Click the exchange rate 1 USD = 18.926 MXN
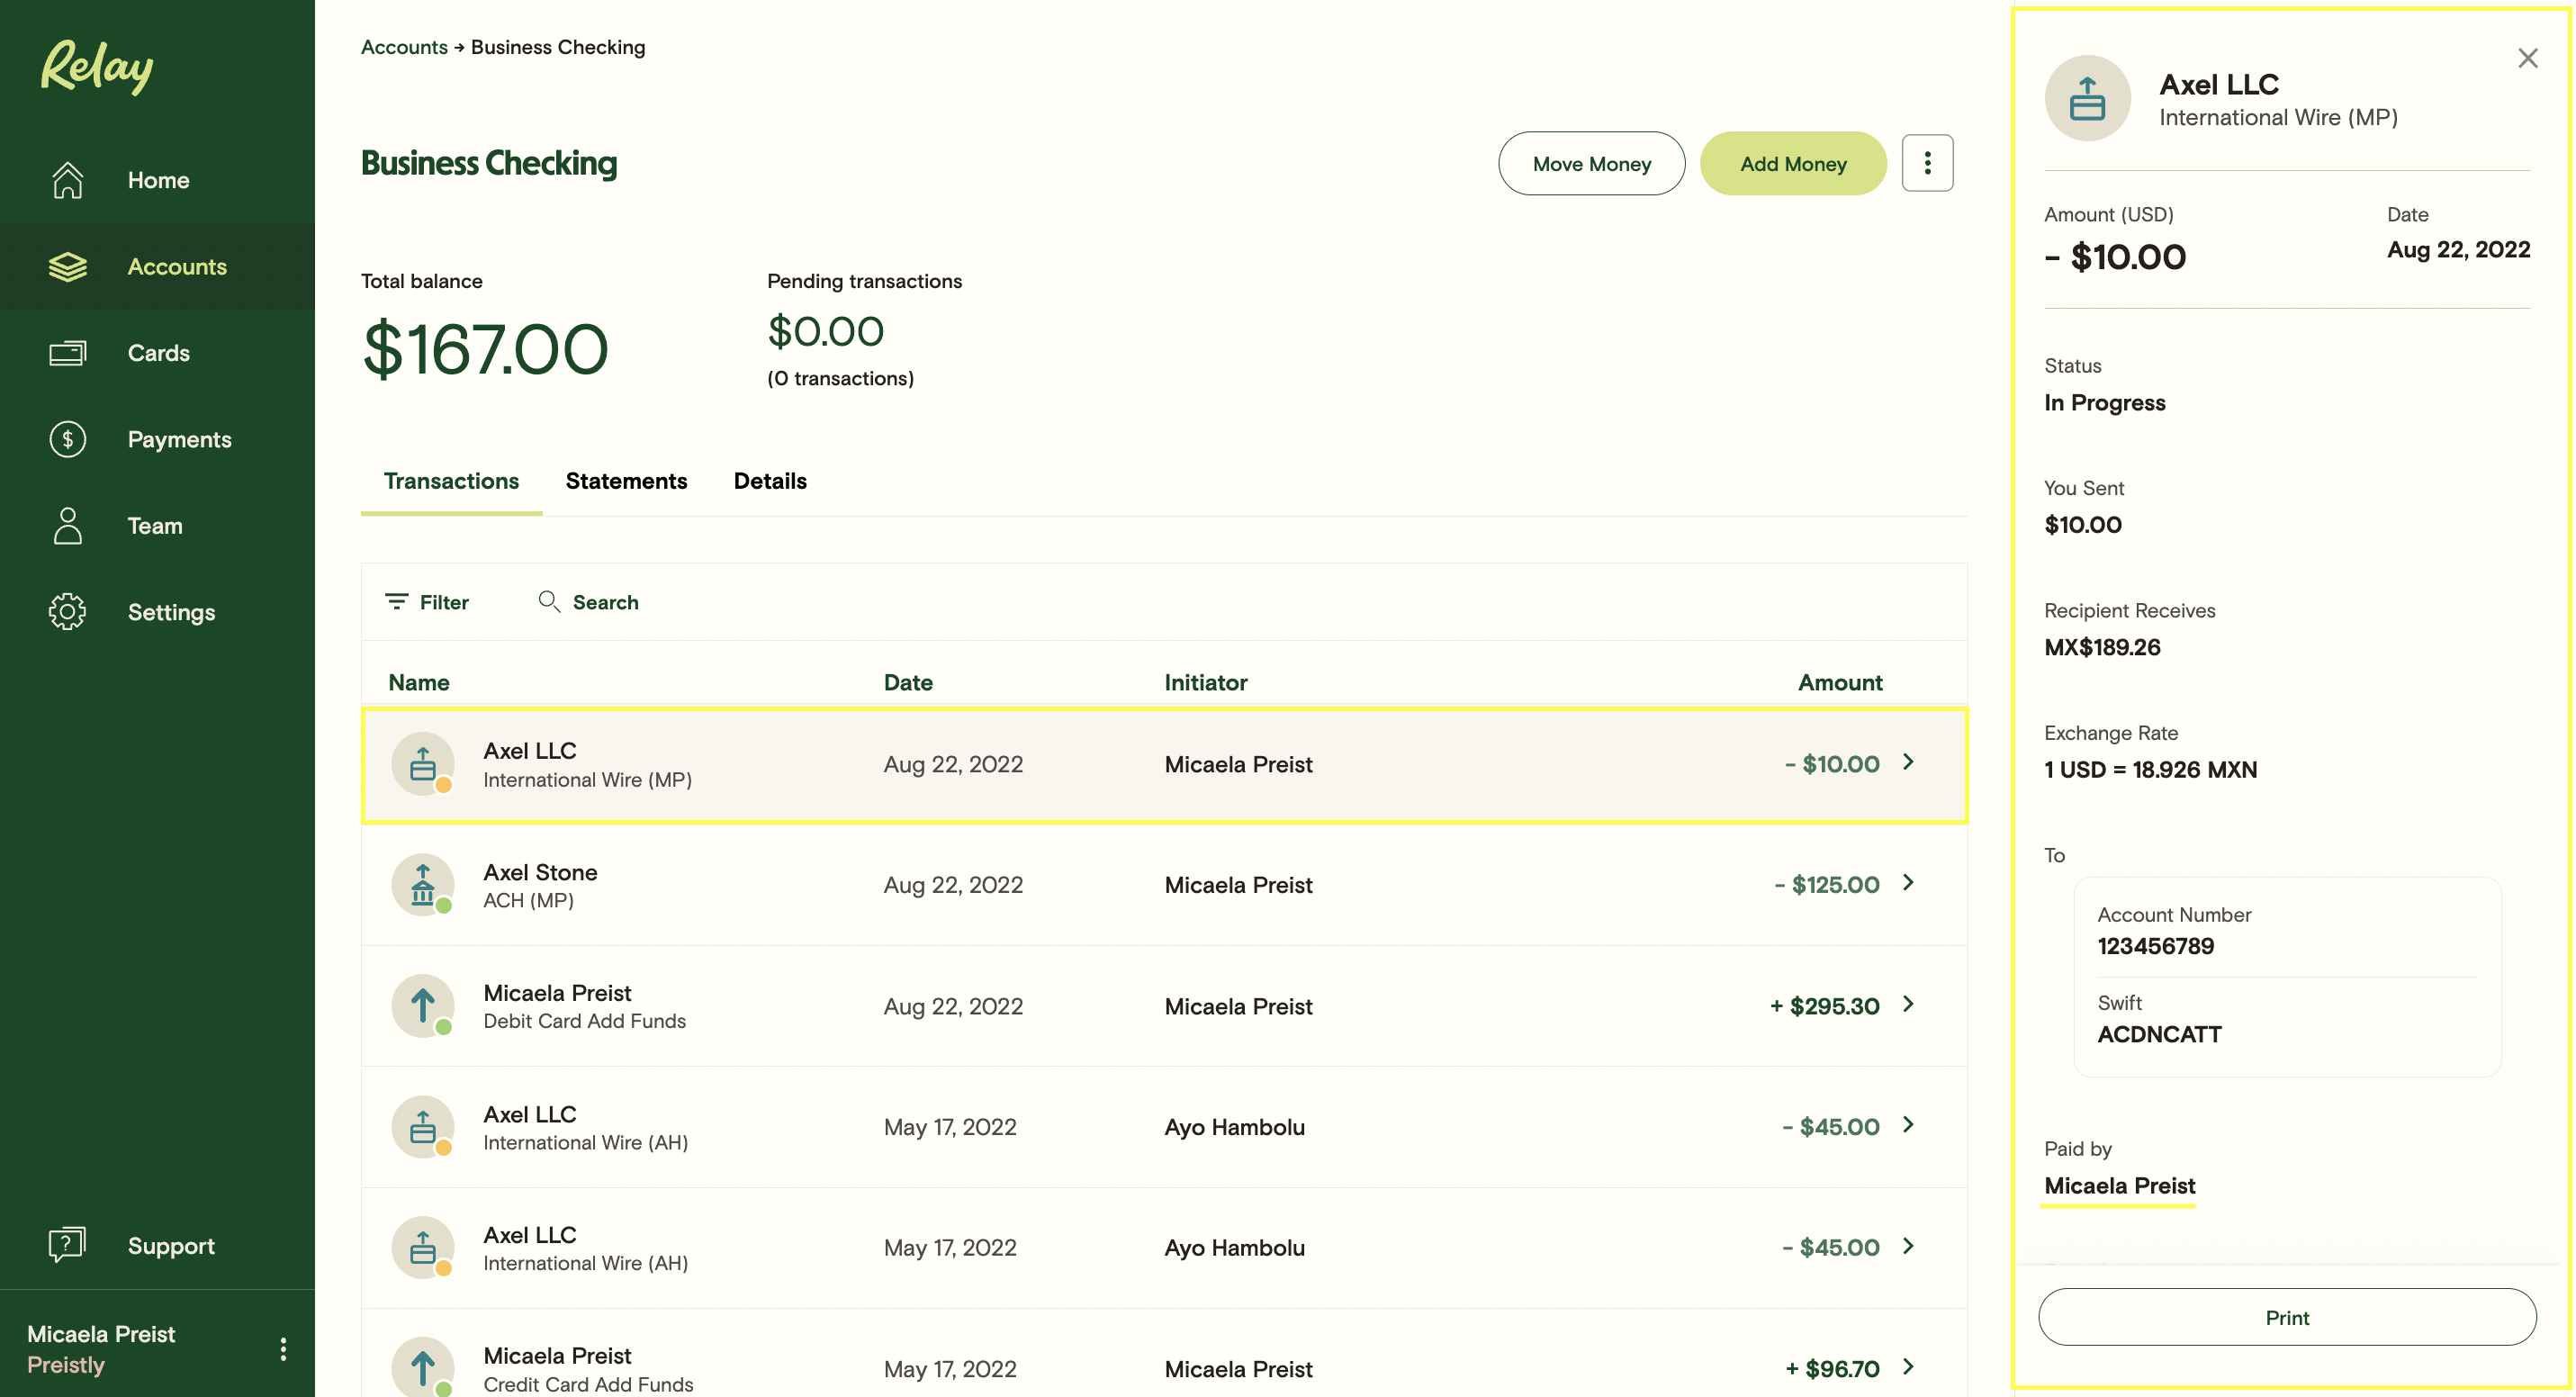This screenshot has width=2576, height=1397. point(2150,770)
